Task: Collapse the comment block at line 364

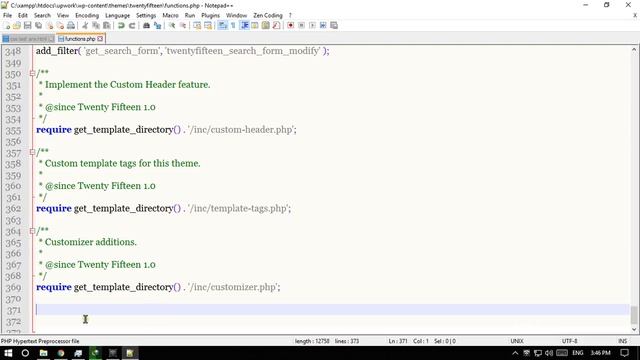Action: (x=32, y=231)
